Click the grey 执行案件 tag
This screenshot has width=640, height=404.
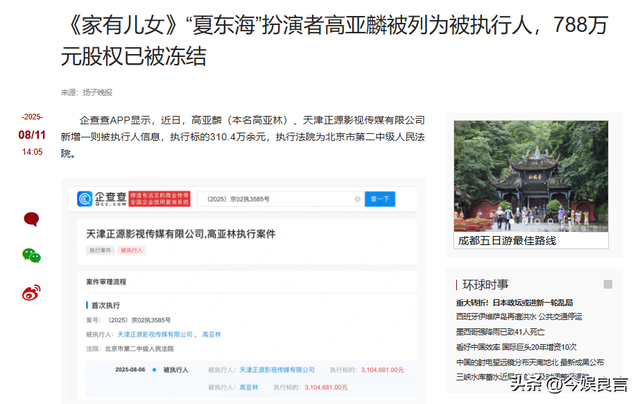[x=100, y=250]
